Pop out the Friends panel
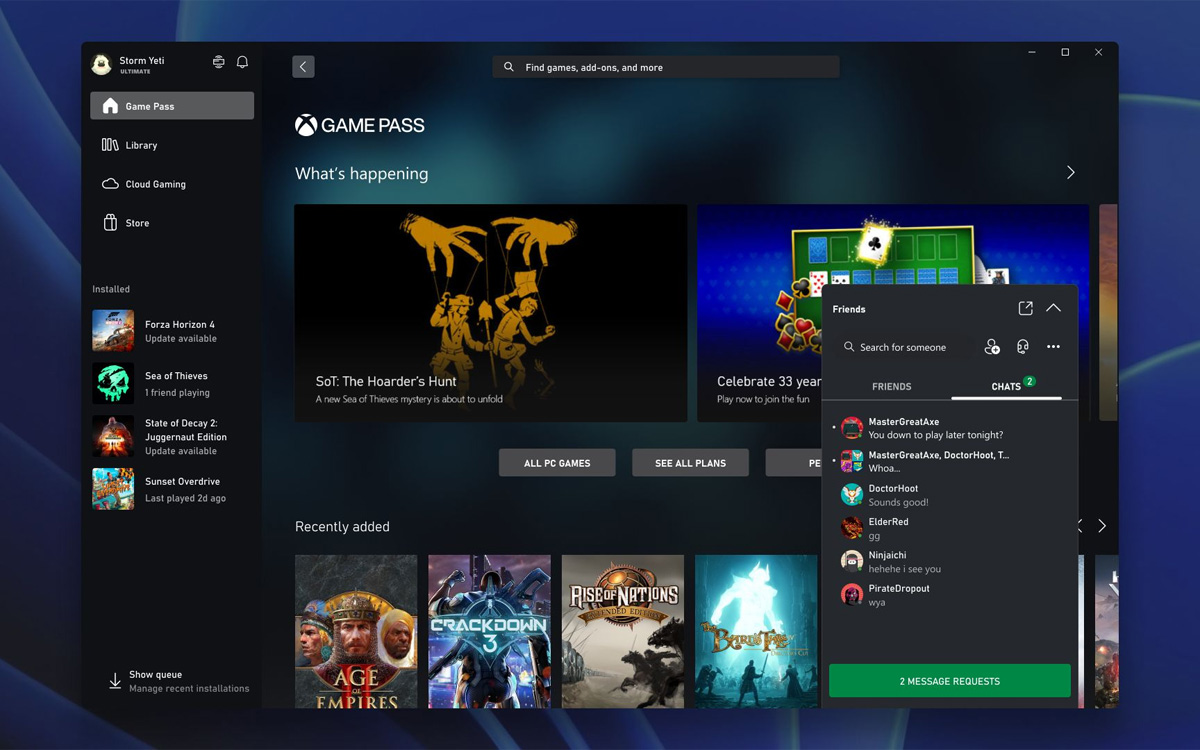This screenshot has height=750, width=1200. click(1025, 309)
